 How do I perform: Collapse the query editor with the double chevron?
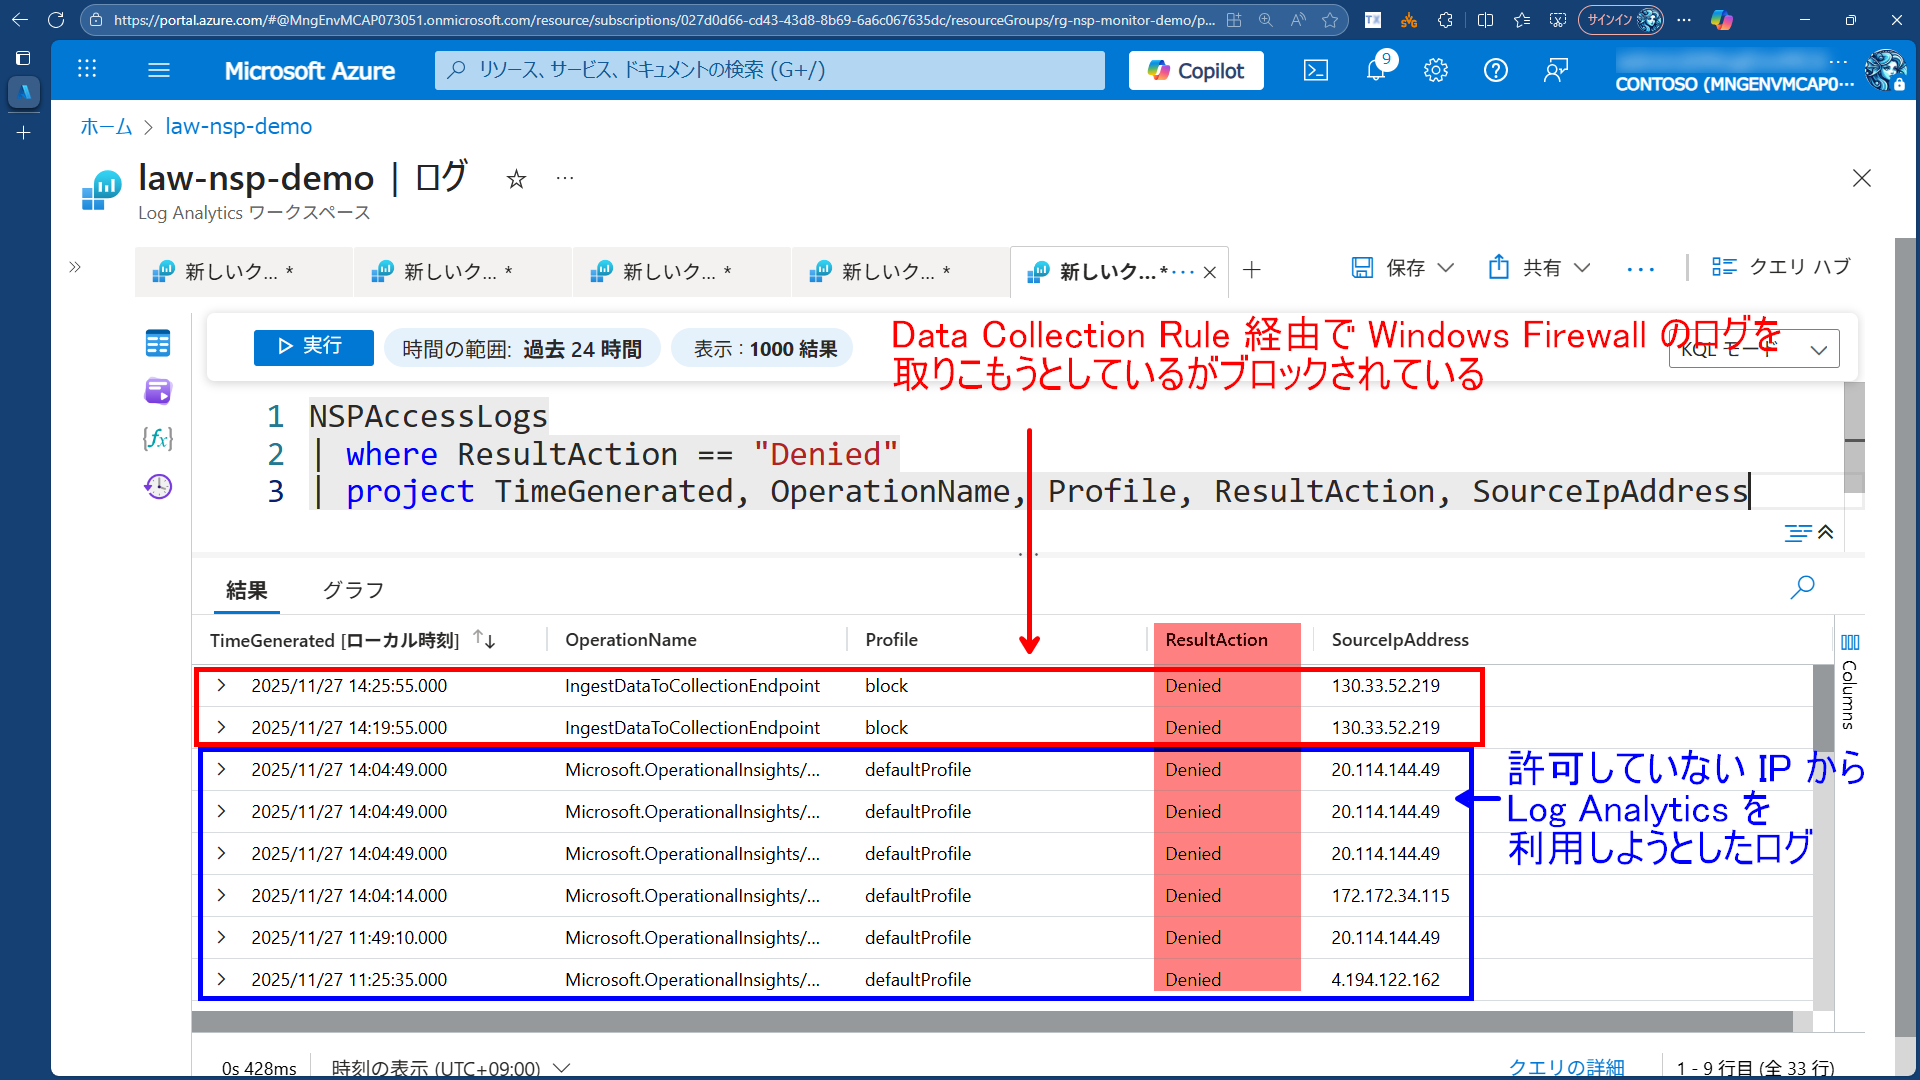coord(1827,532)
